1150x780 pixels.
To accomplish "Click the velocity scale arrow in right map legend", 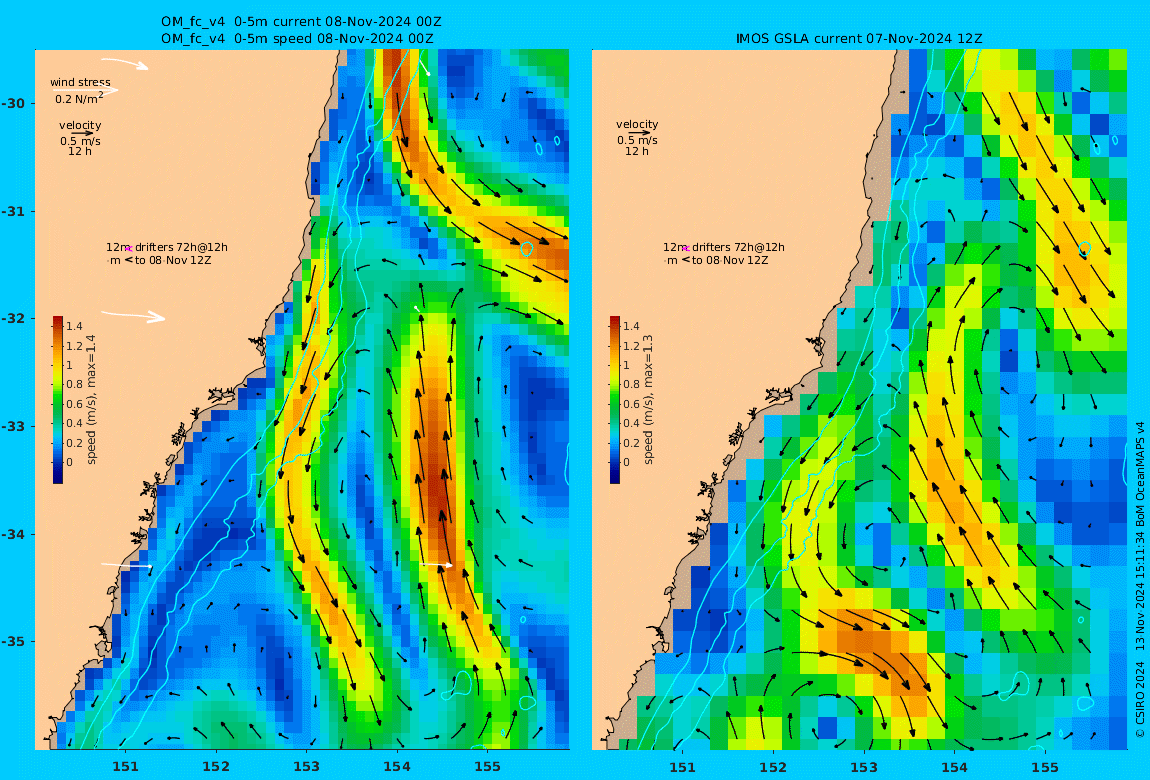I will (638, 133).
